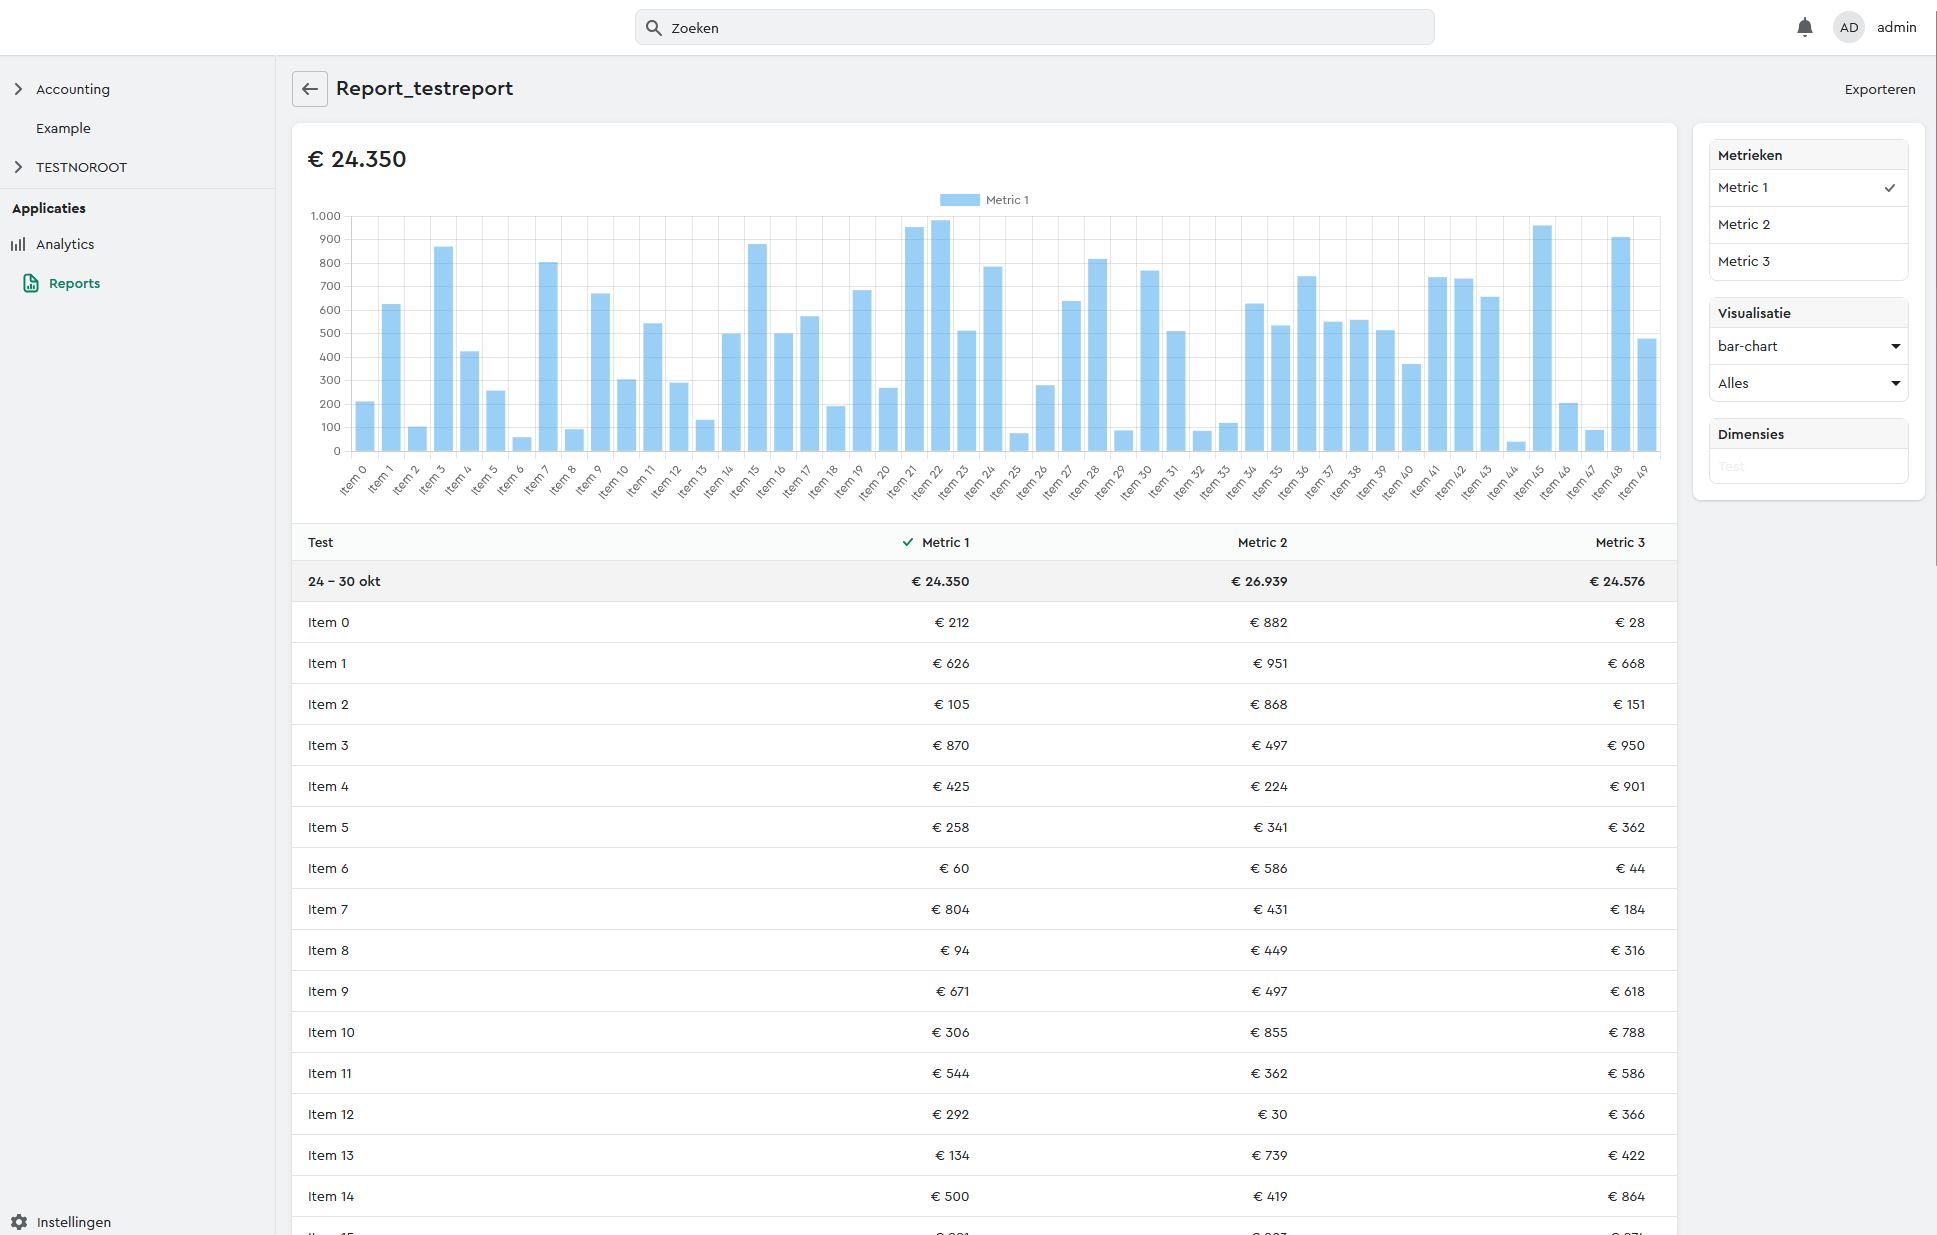Open Instellingen settings link

click(x=74, y=1222)
